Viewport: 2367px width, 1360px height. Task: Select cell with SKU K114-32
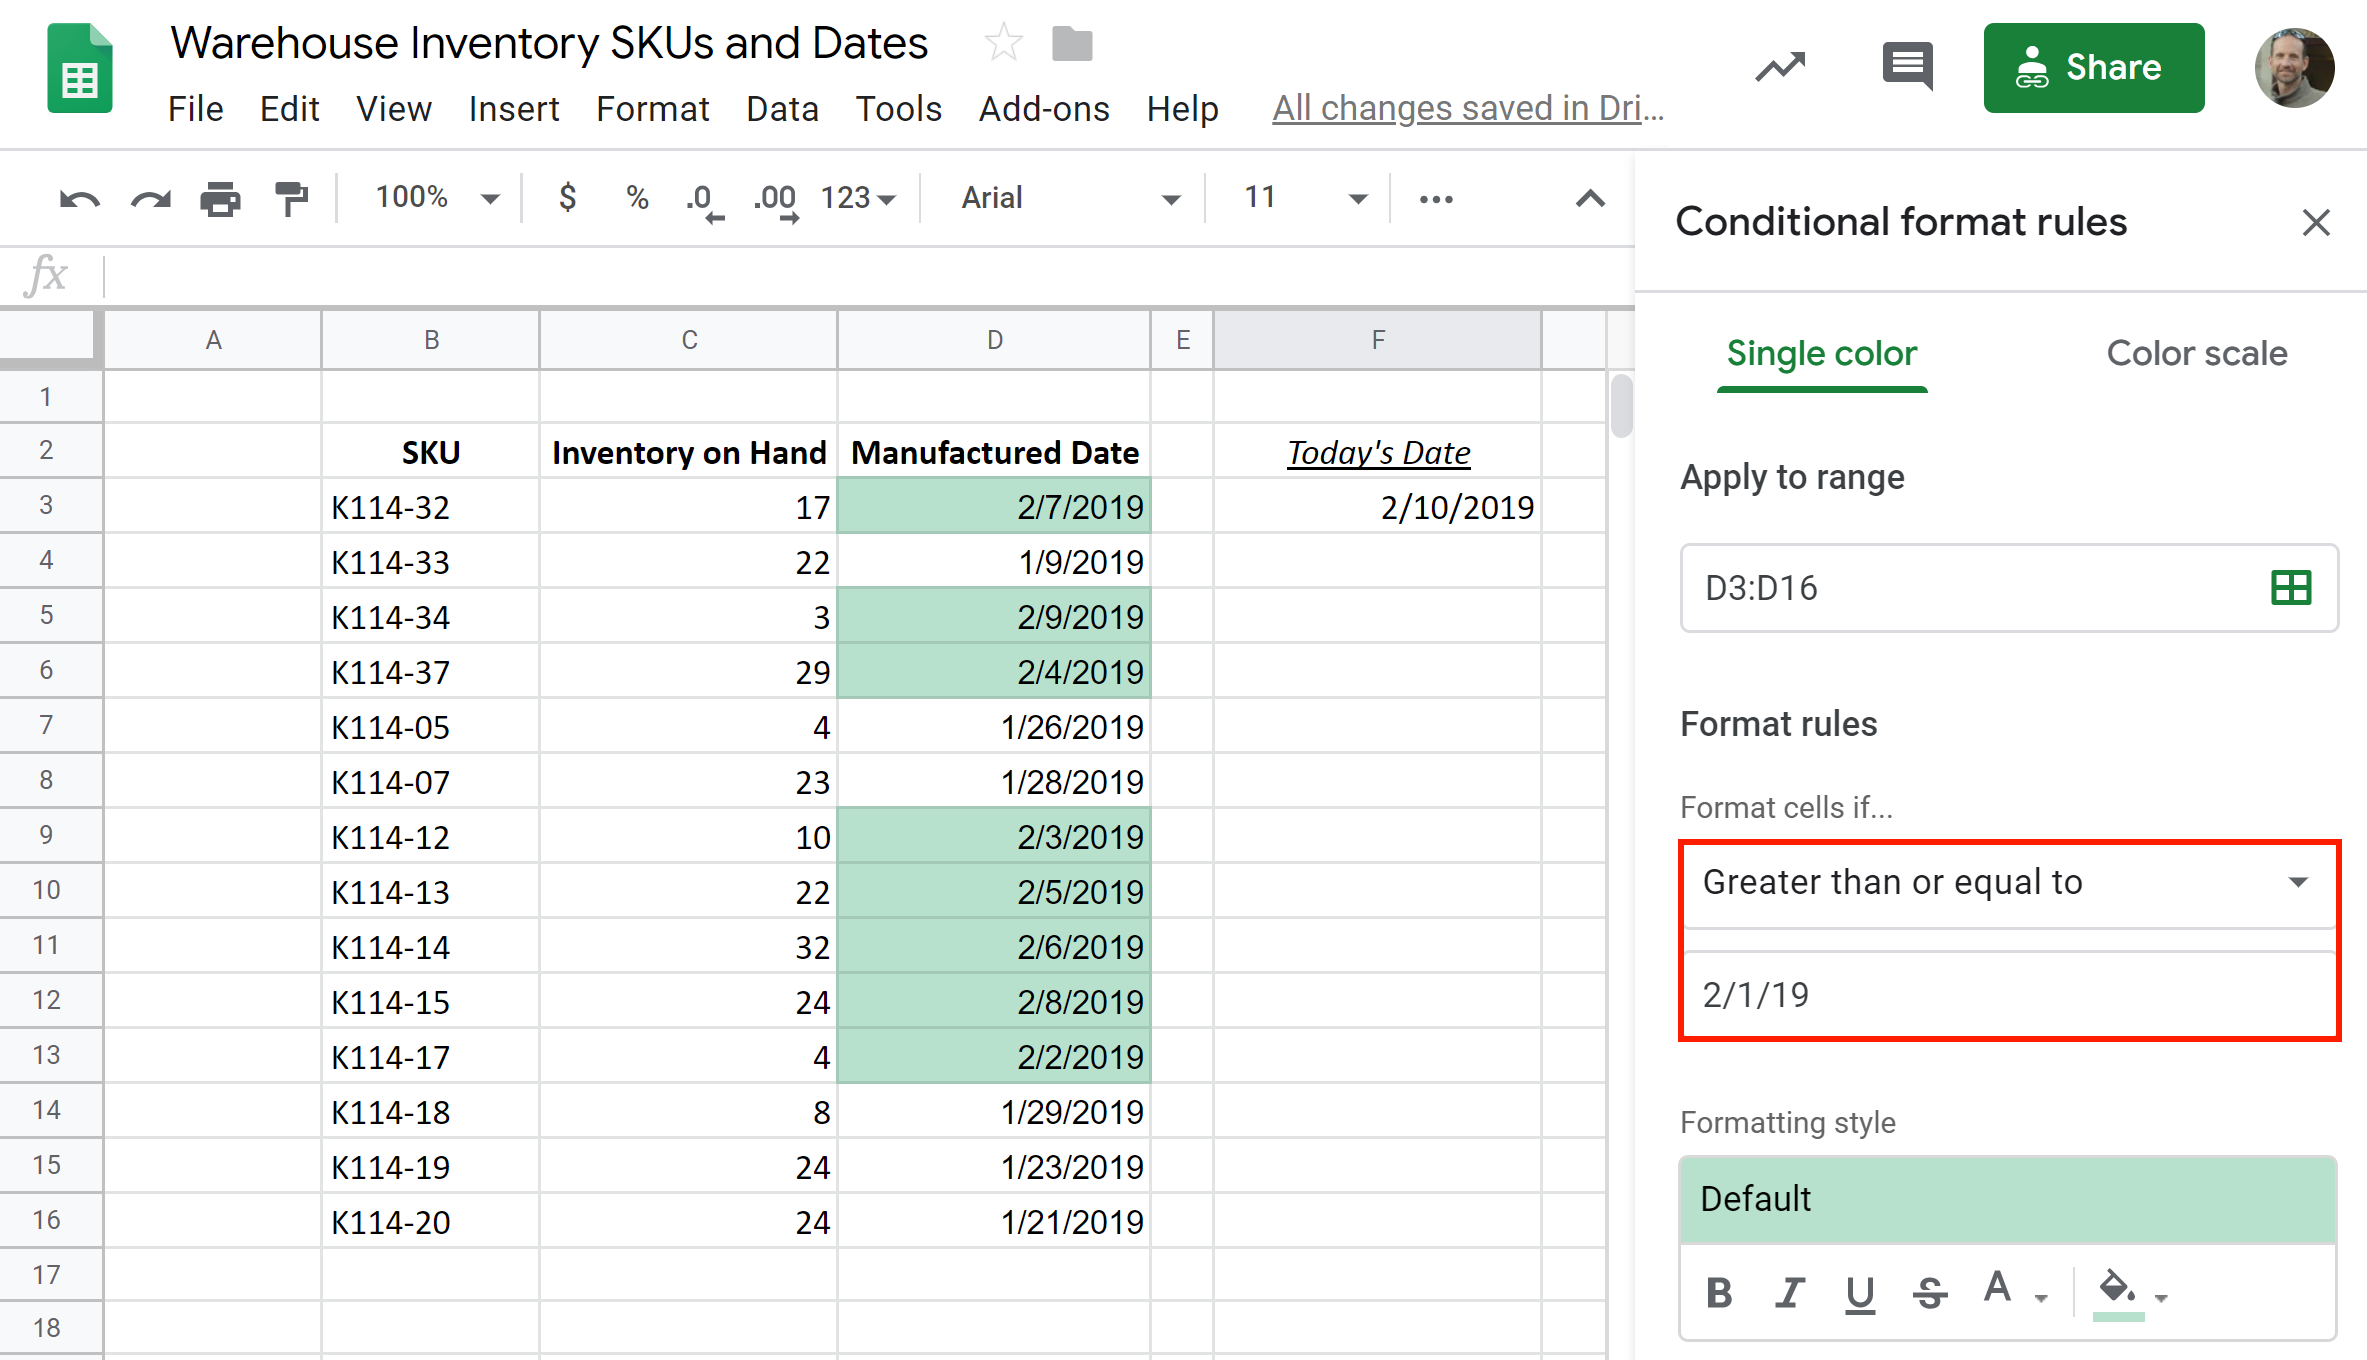pos(431,507)
